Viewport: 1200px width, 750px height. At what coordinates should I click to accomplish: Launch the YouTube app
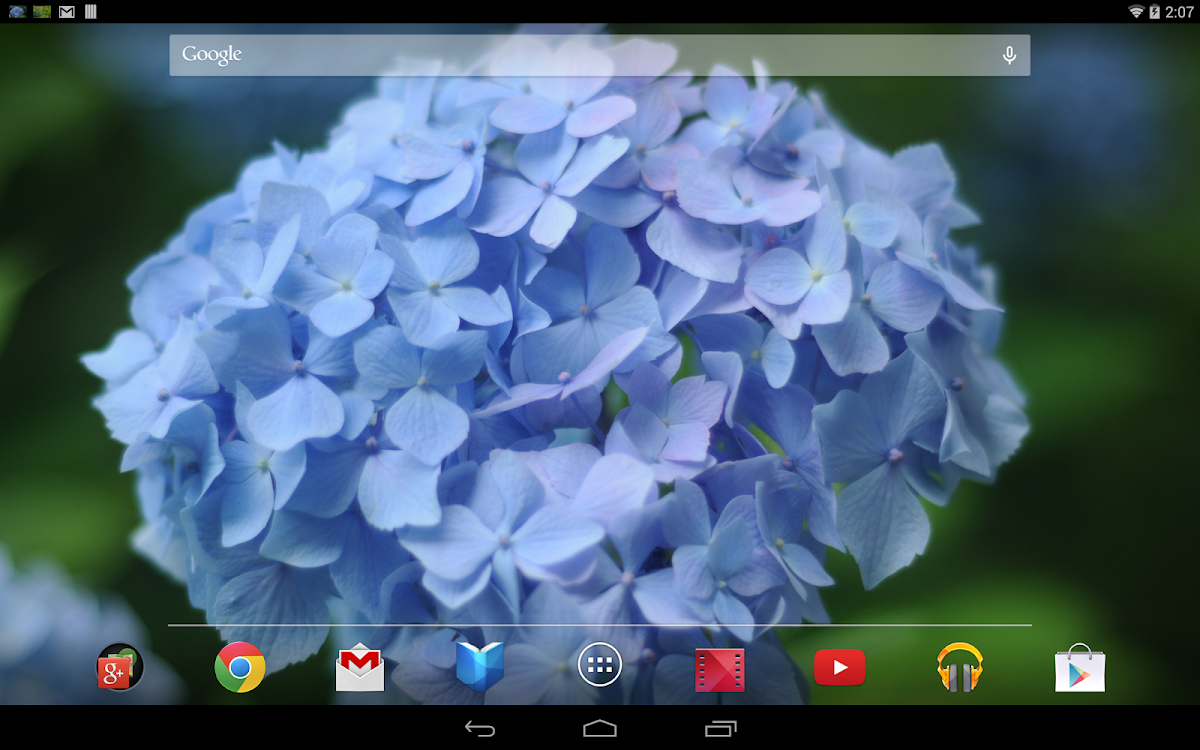[x=840, y=667]
